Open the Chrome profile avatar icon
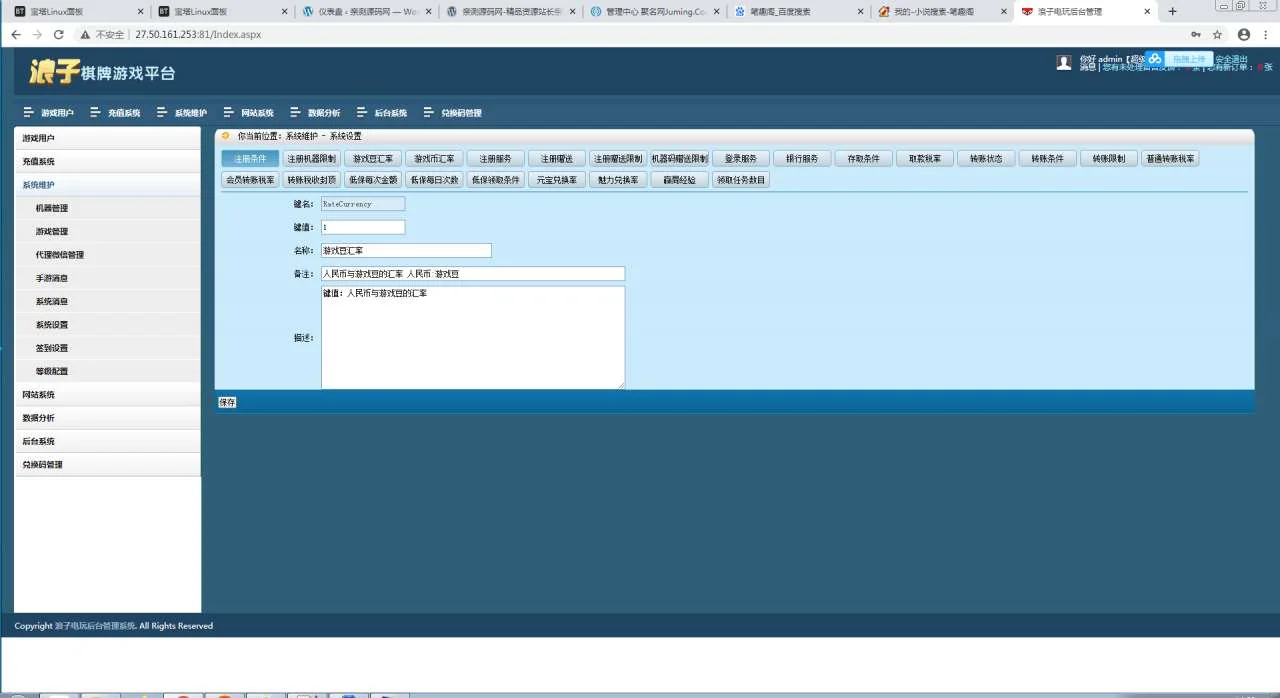This screenshot has height=698, width=1280. click(x=1243, y=34)
